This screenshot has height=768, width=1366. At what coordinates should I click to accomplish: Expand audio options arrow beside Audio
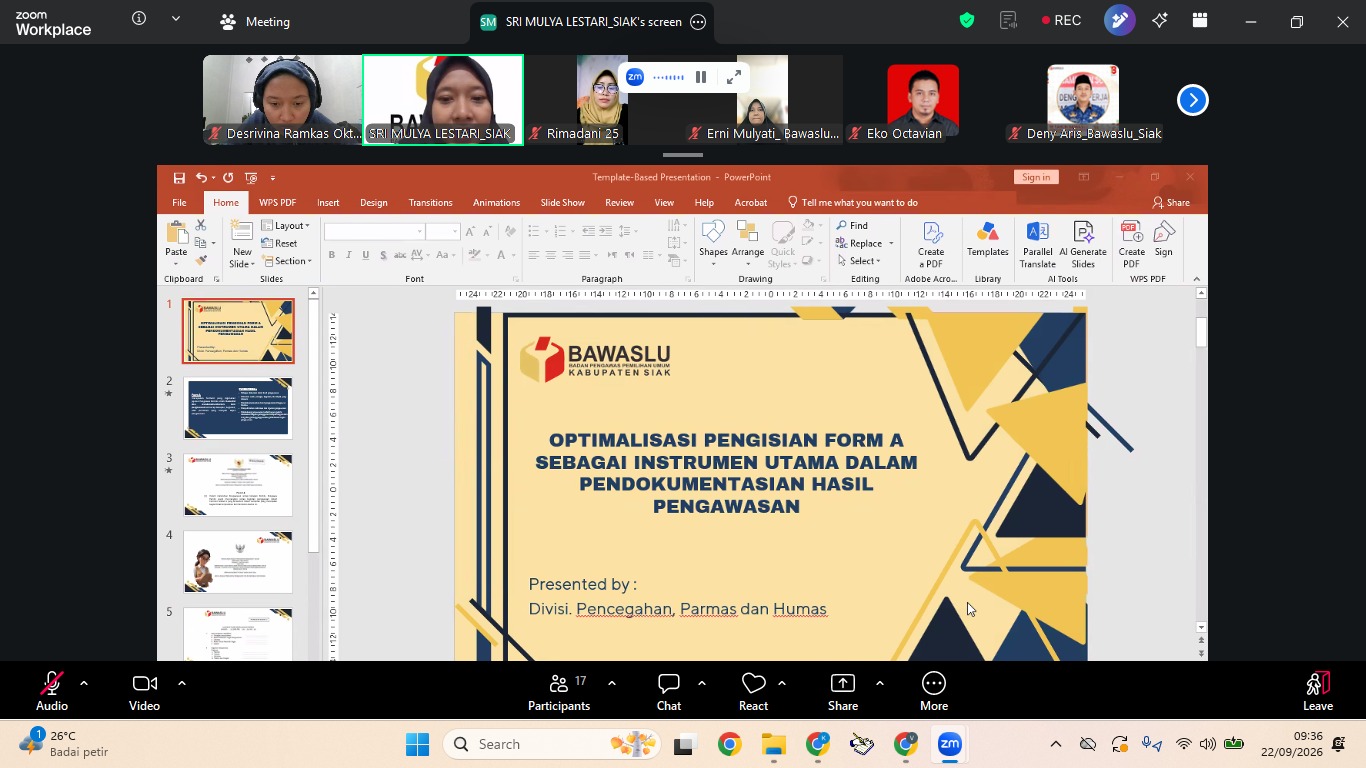(x=84, y=683)
